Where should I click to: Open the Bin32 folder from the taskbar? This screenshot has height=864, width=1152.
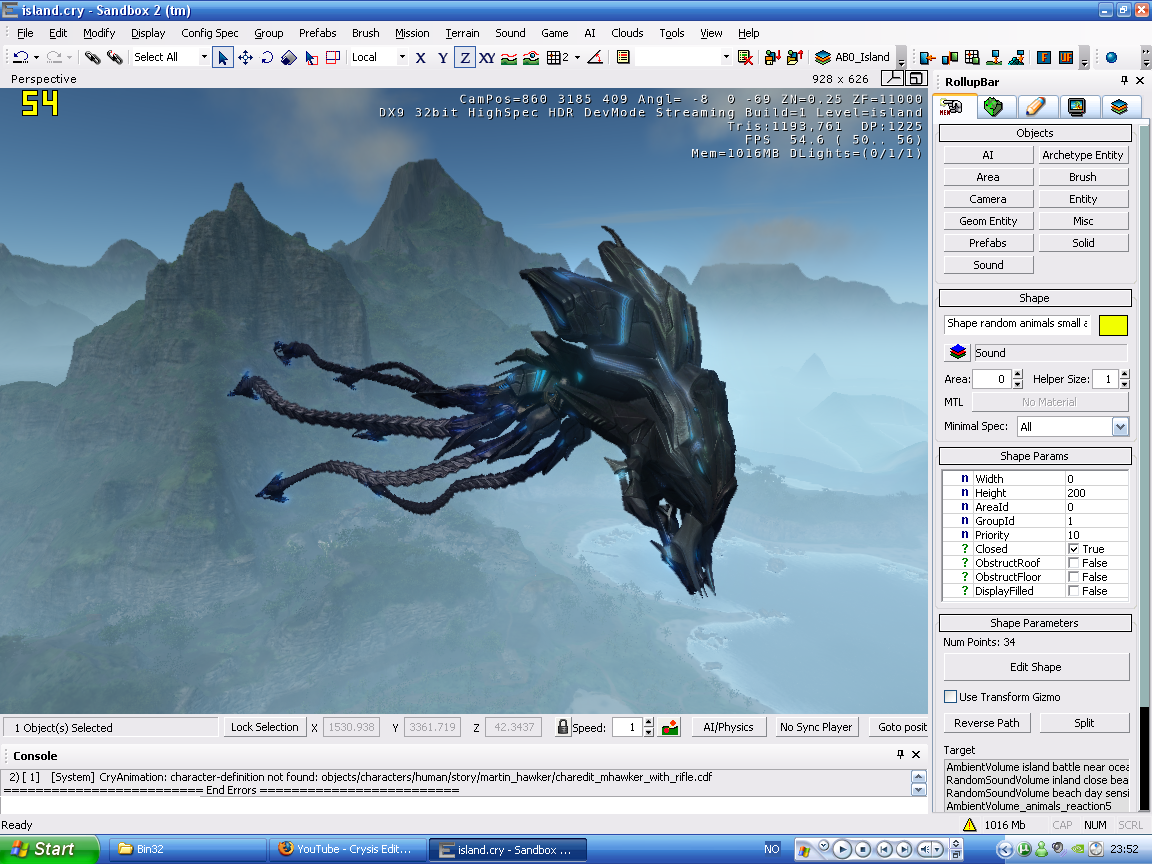[187, 849]
